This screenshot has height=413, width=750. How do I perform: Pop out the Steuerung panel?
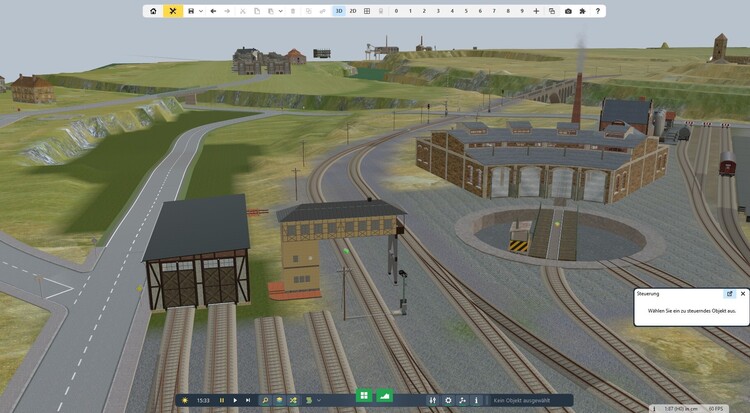730,294
